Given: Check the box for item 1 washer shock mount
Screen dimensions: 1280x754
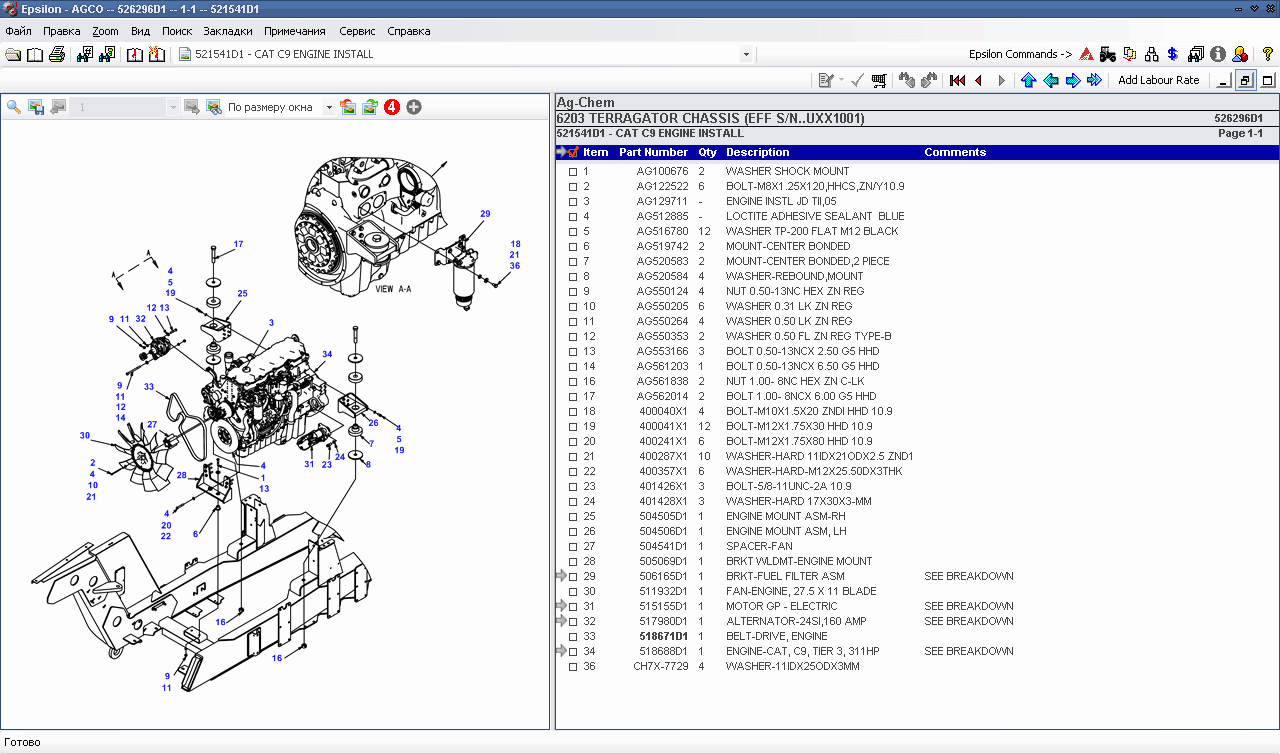Looking at the screenshot, I should [x=573, y=172].
